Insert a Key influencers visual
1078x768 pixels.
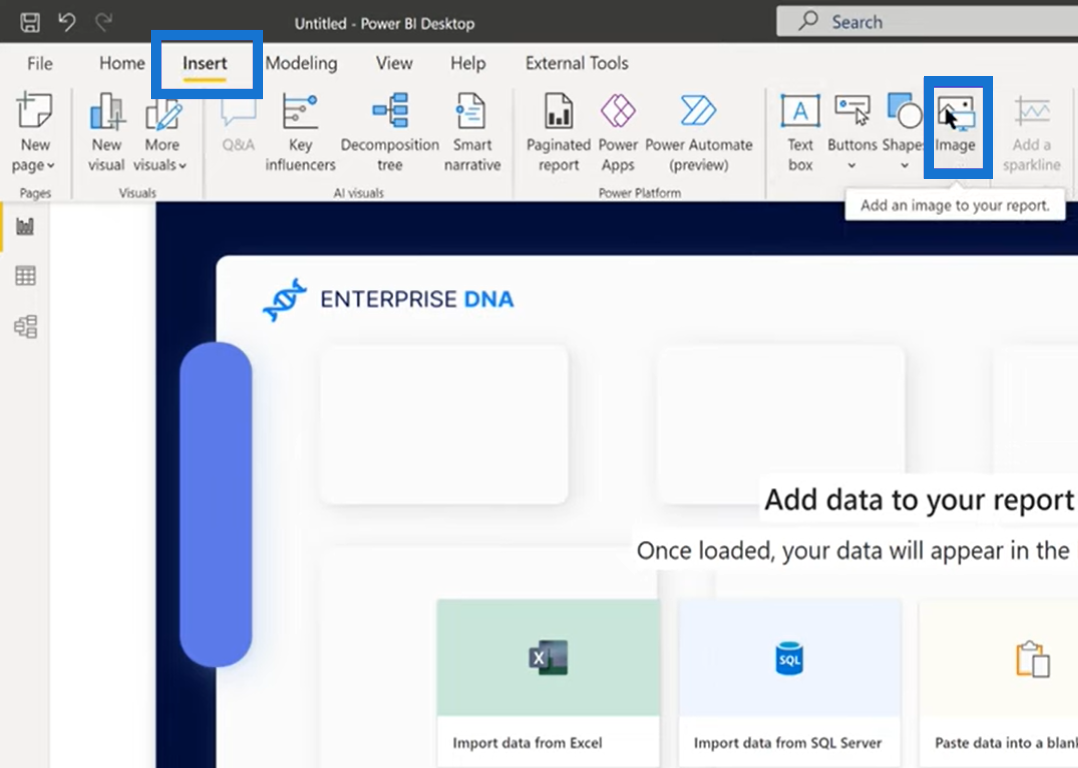point(300,133)
